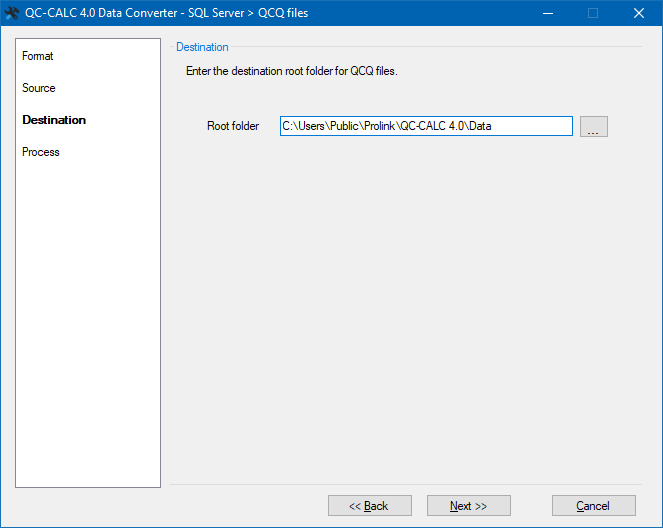Go back with the << Back button

point(370,506)
